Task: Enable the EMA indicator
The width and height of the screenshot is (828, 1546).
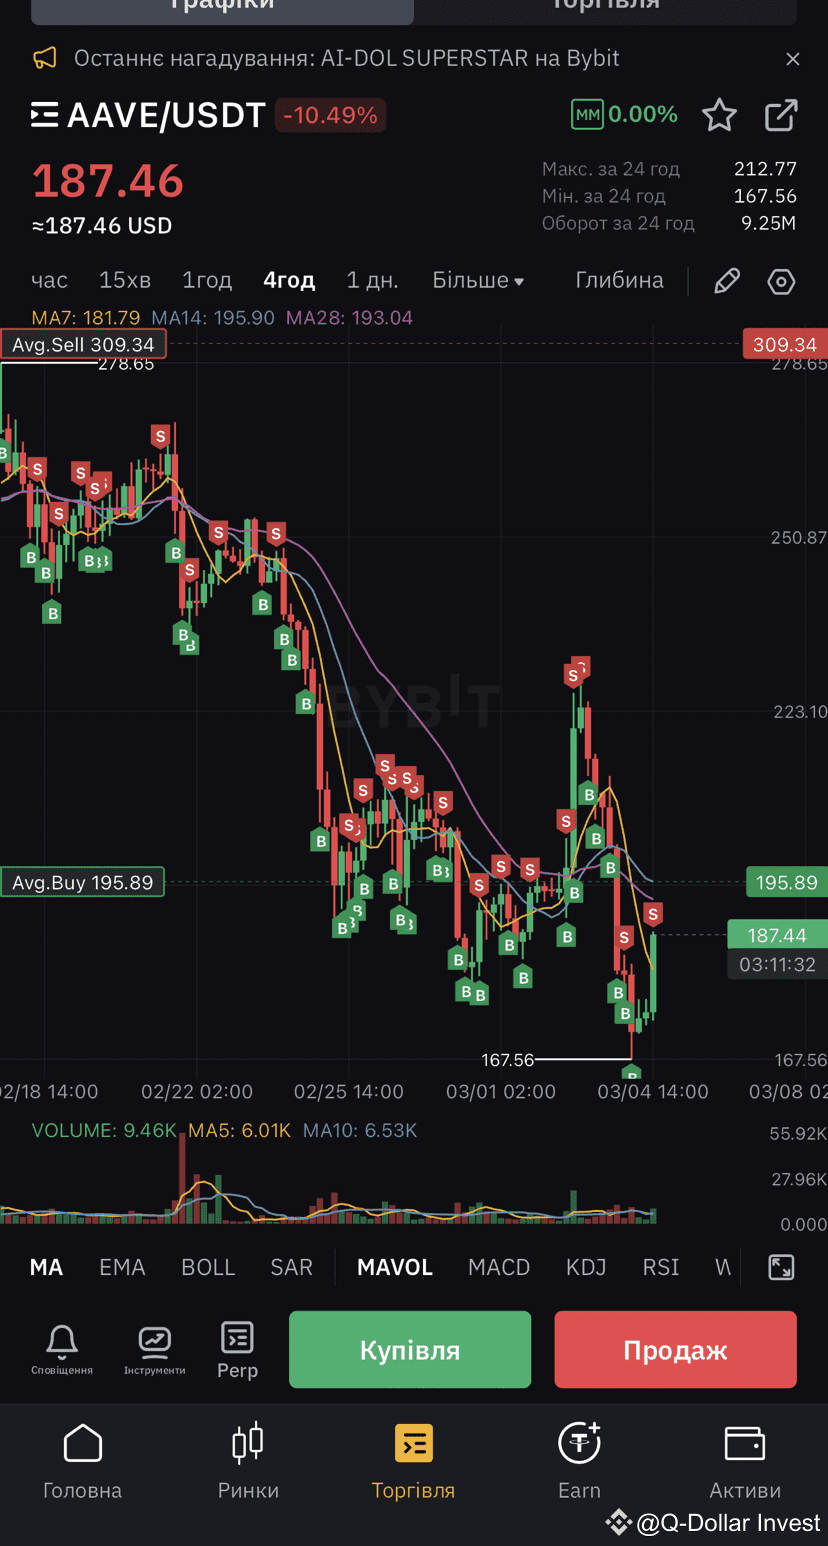Action: point(122,1267)
